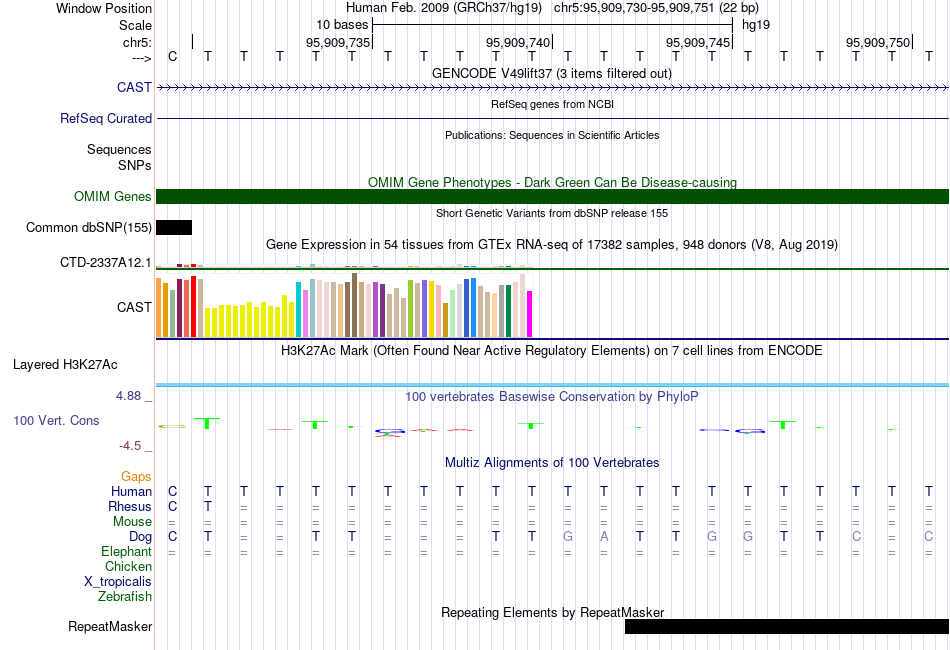The width and height of the screenshot is (950, 650).
Task: Click Short Genetic Variants from dbSNP title
Action: click(x=552, y=213)
